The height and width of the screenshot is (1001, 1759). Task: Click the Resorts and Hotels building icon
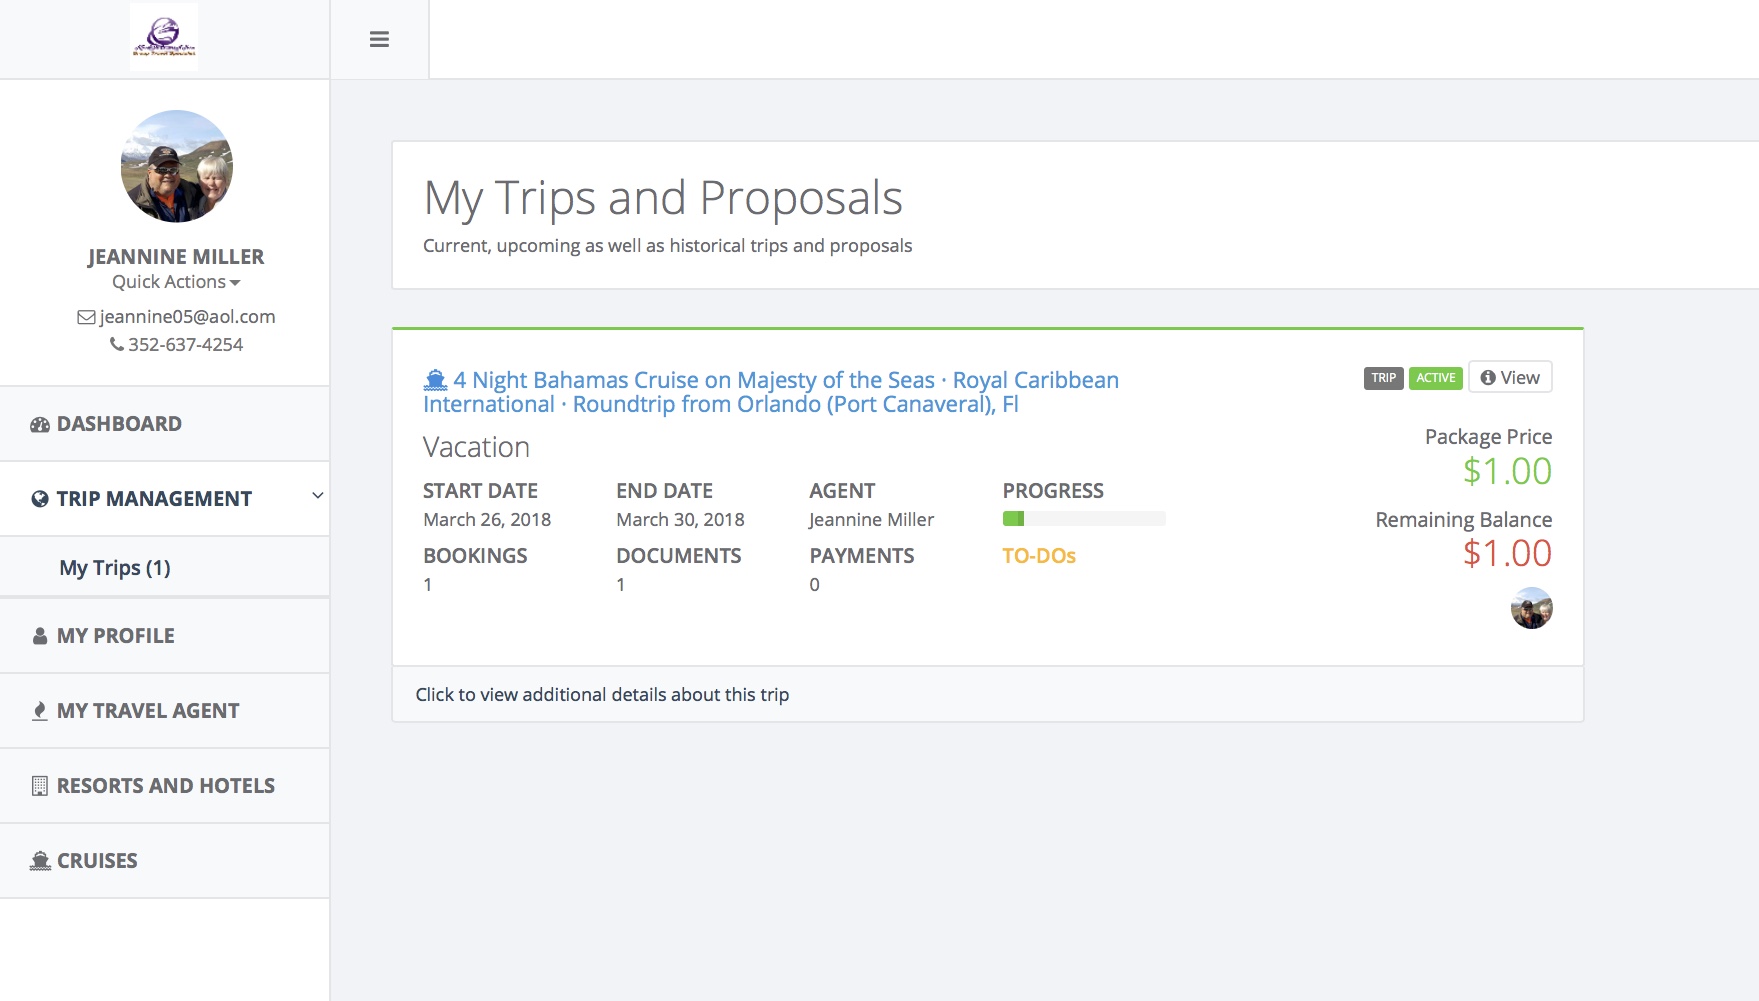point(40,786)
